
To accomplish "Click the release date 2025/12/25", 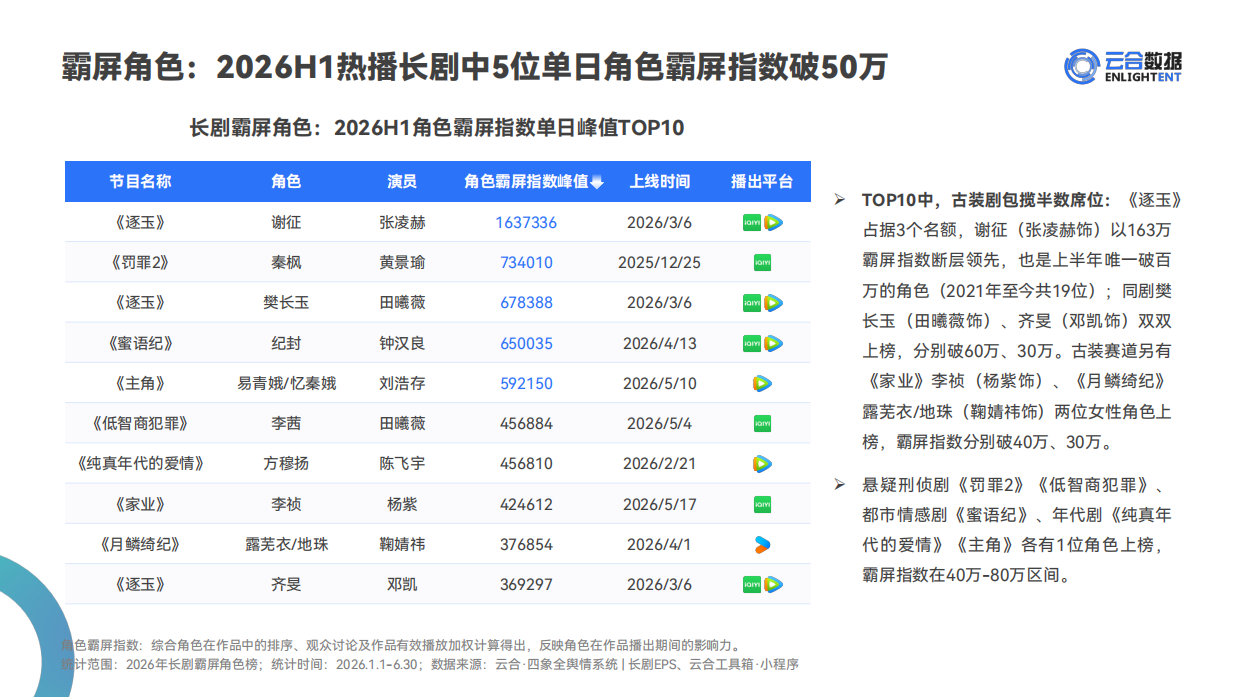I will click(659, 263).
